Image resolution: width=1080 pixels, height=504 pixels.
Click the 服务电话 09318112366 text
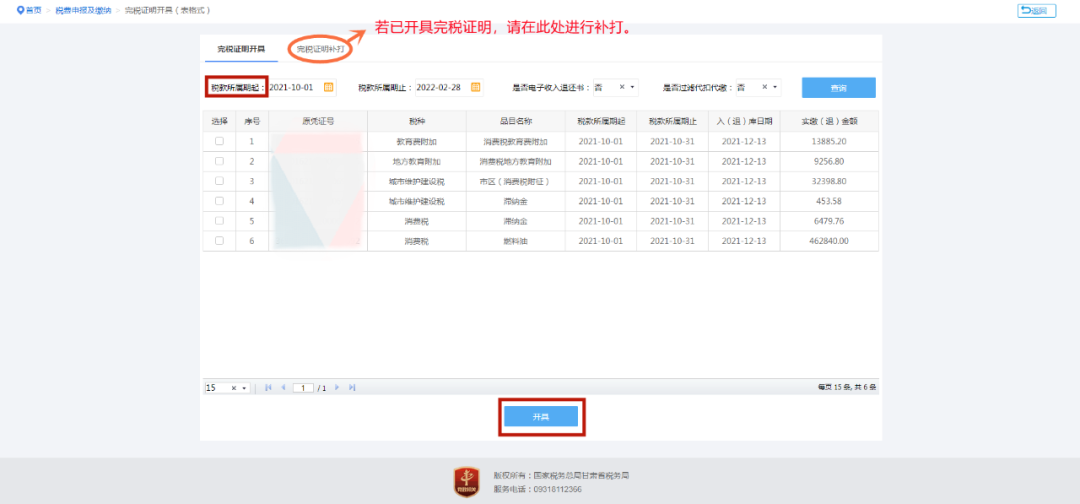point(537,489)
